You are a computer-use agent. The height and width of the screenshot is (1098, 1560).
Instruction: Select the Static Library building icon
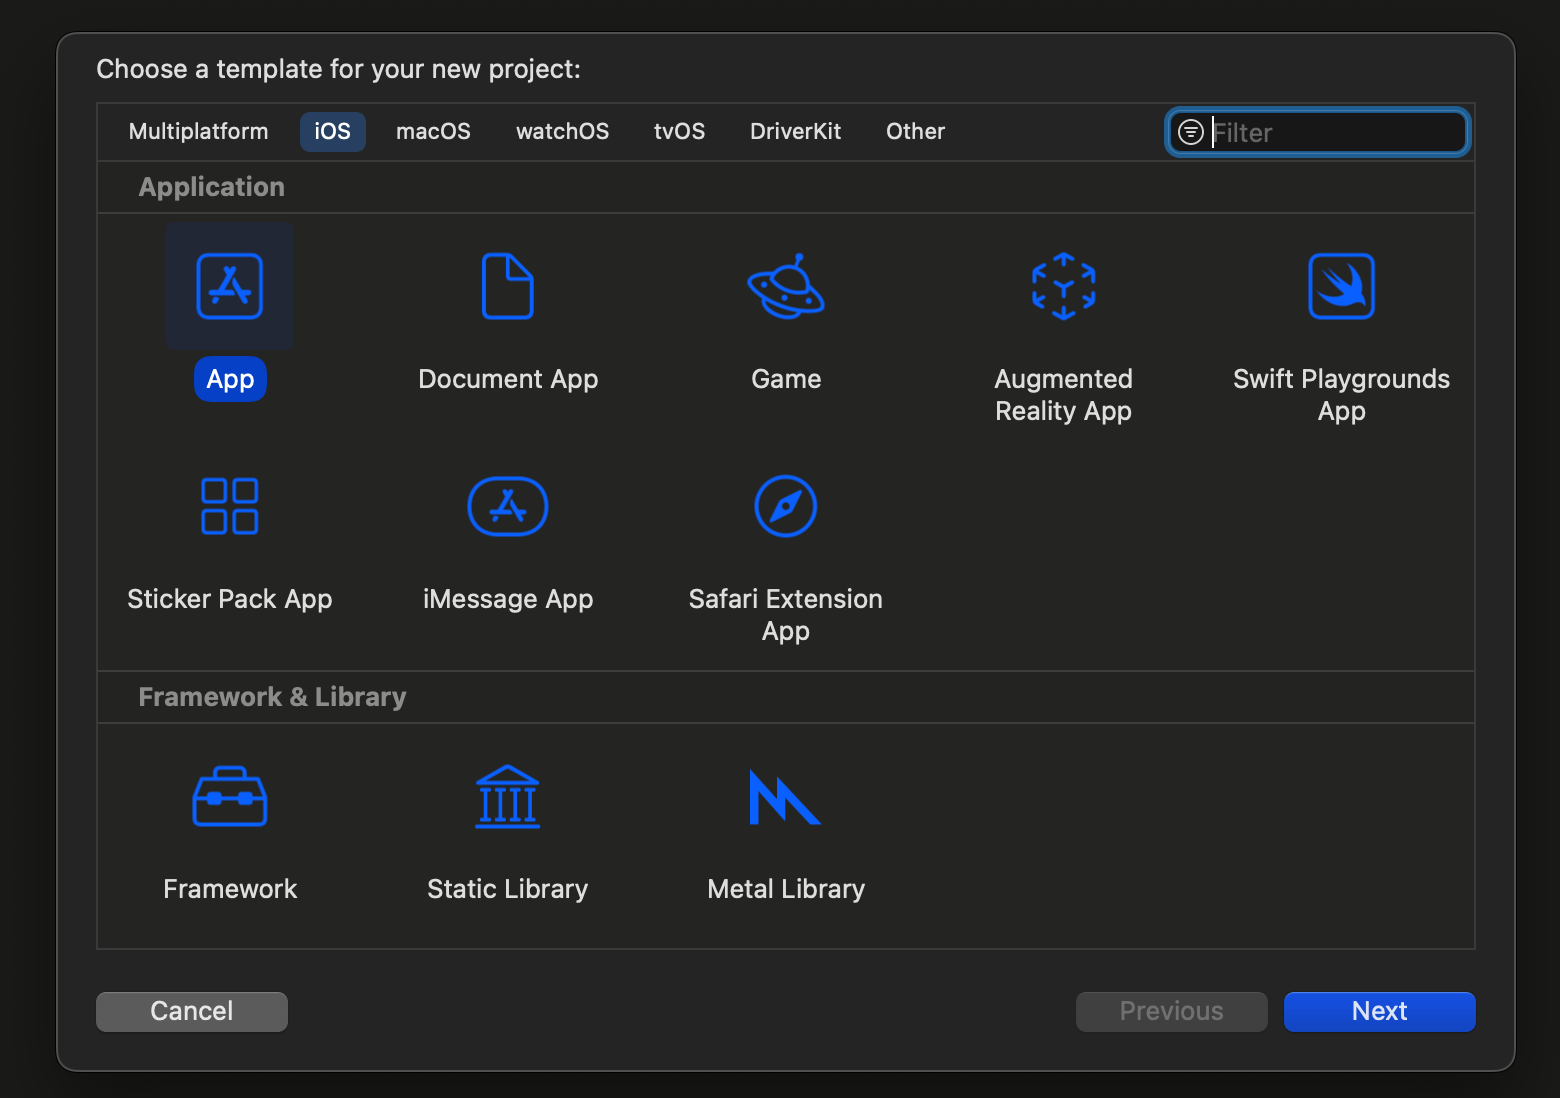tap(508, 796)
